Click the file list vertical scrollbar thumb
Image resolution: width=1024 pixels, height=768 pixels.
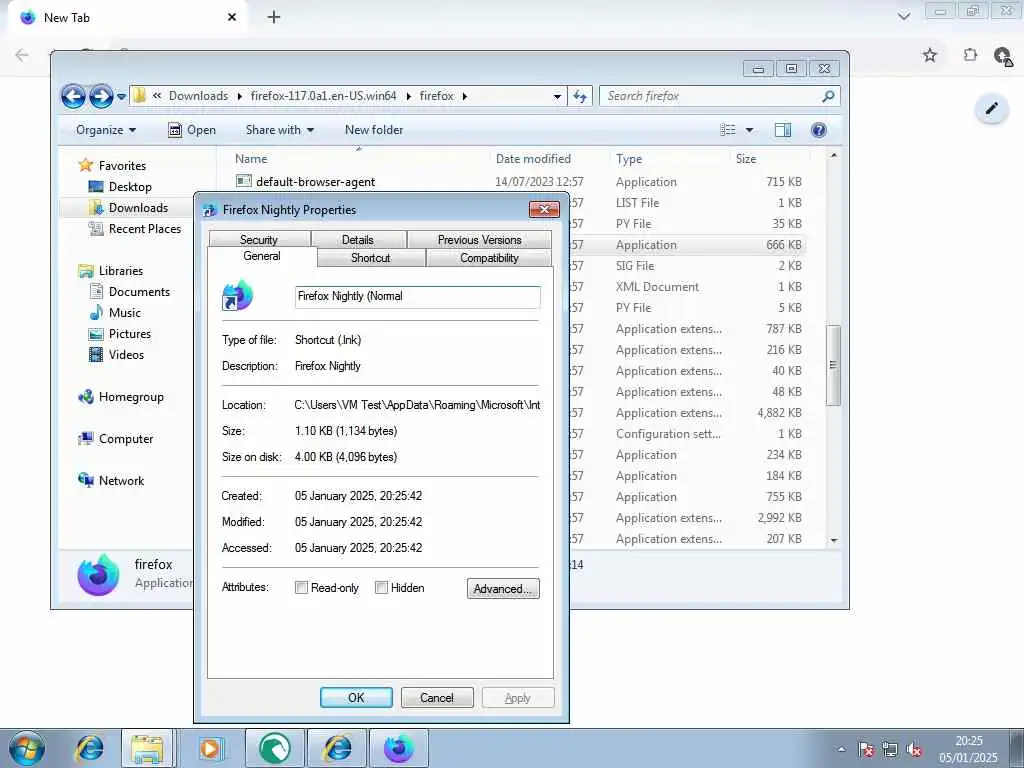point(833,365)
